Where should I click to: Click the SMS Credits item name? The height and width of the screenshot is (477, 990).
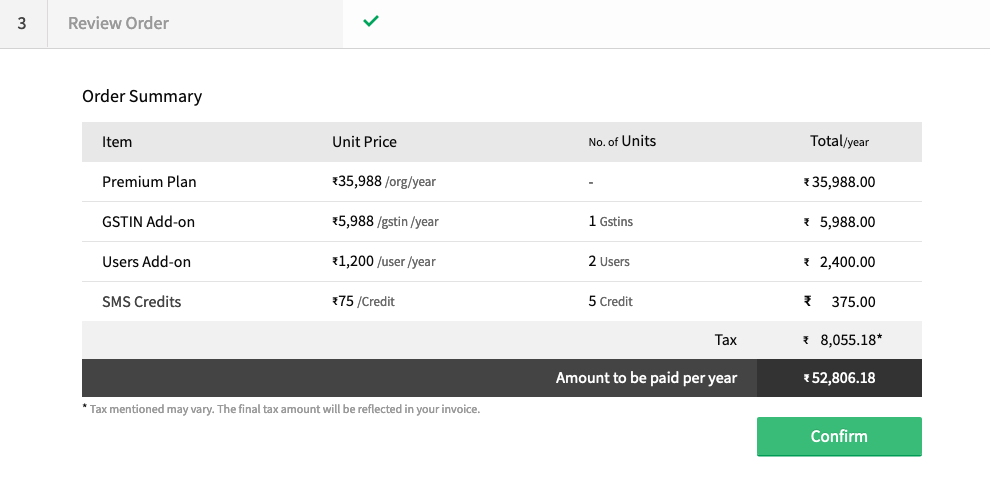[x=142, y=302]
